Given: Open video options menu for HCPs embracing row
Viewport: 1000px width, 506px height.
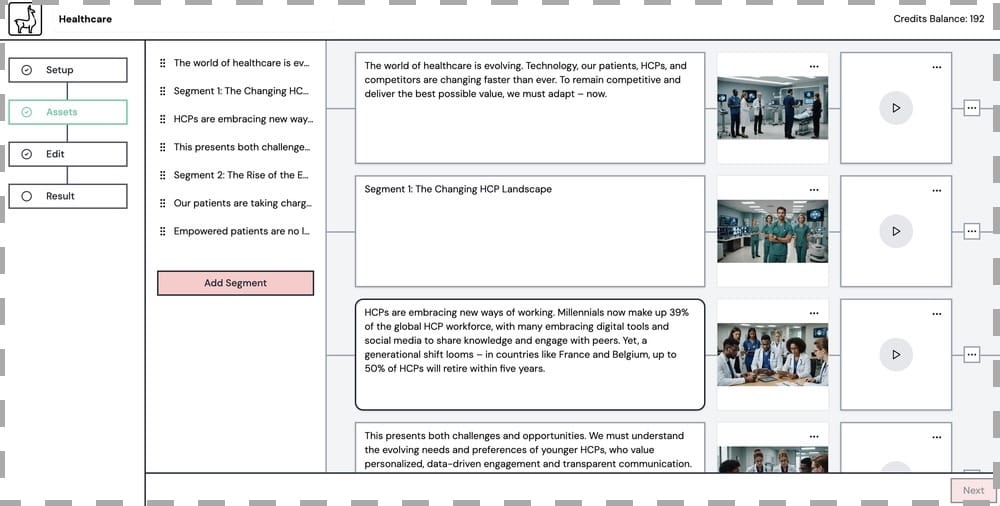Looking at the screenshot, I should (x=936, y=314).
